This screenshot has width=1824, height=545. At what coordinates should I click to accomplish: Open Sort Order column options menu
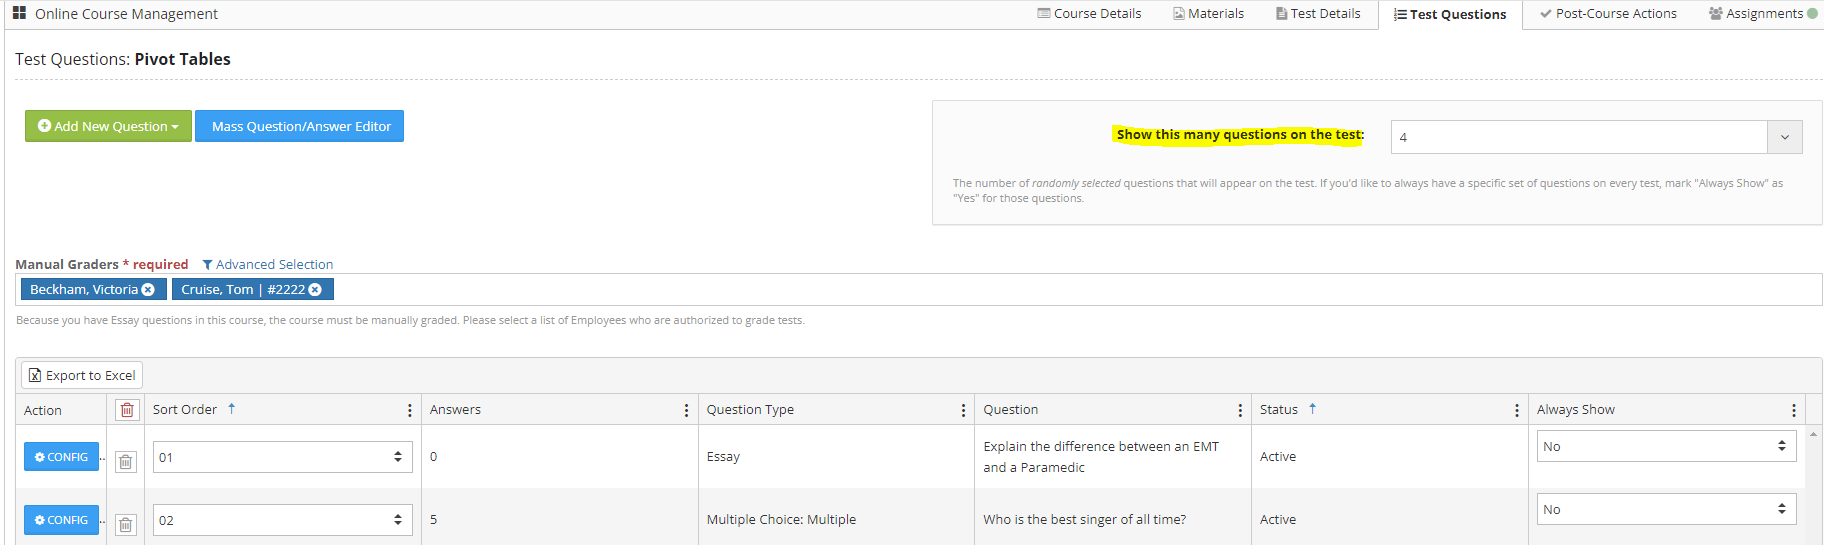[409, 410]
